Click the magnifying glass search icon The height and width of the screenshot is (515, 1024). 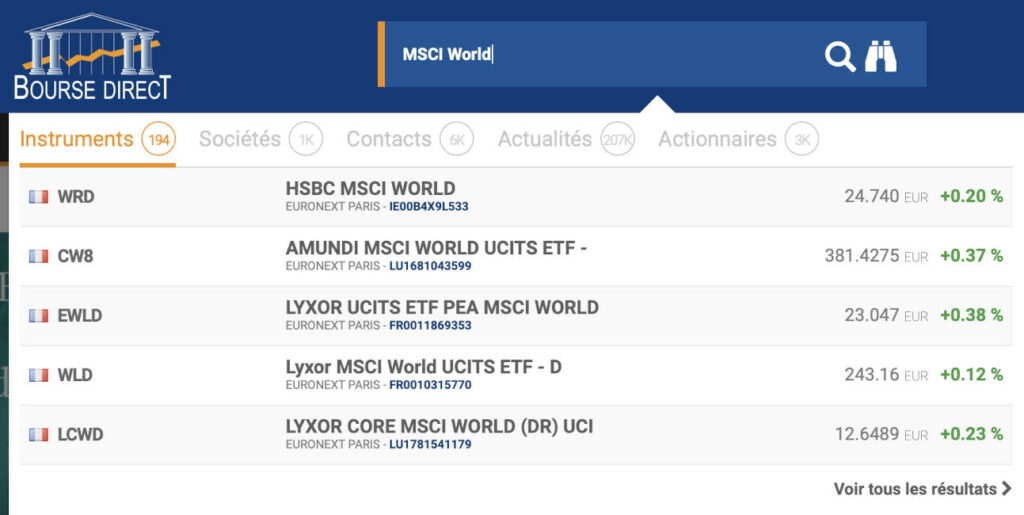pyautogui.click(x=839, y=56)
